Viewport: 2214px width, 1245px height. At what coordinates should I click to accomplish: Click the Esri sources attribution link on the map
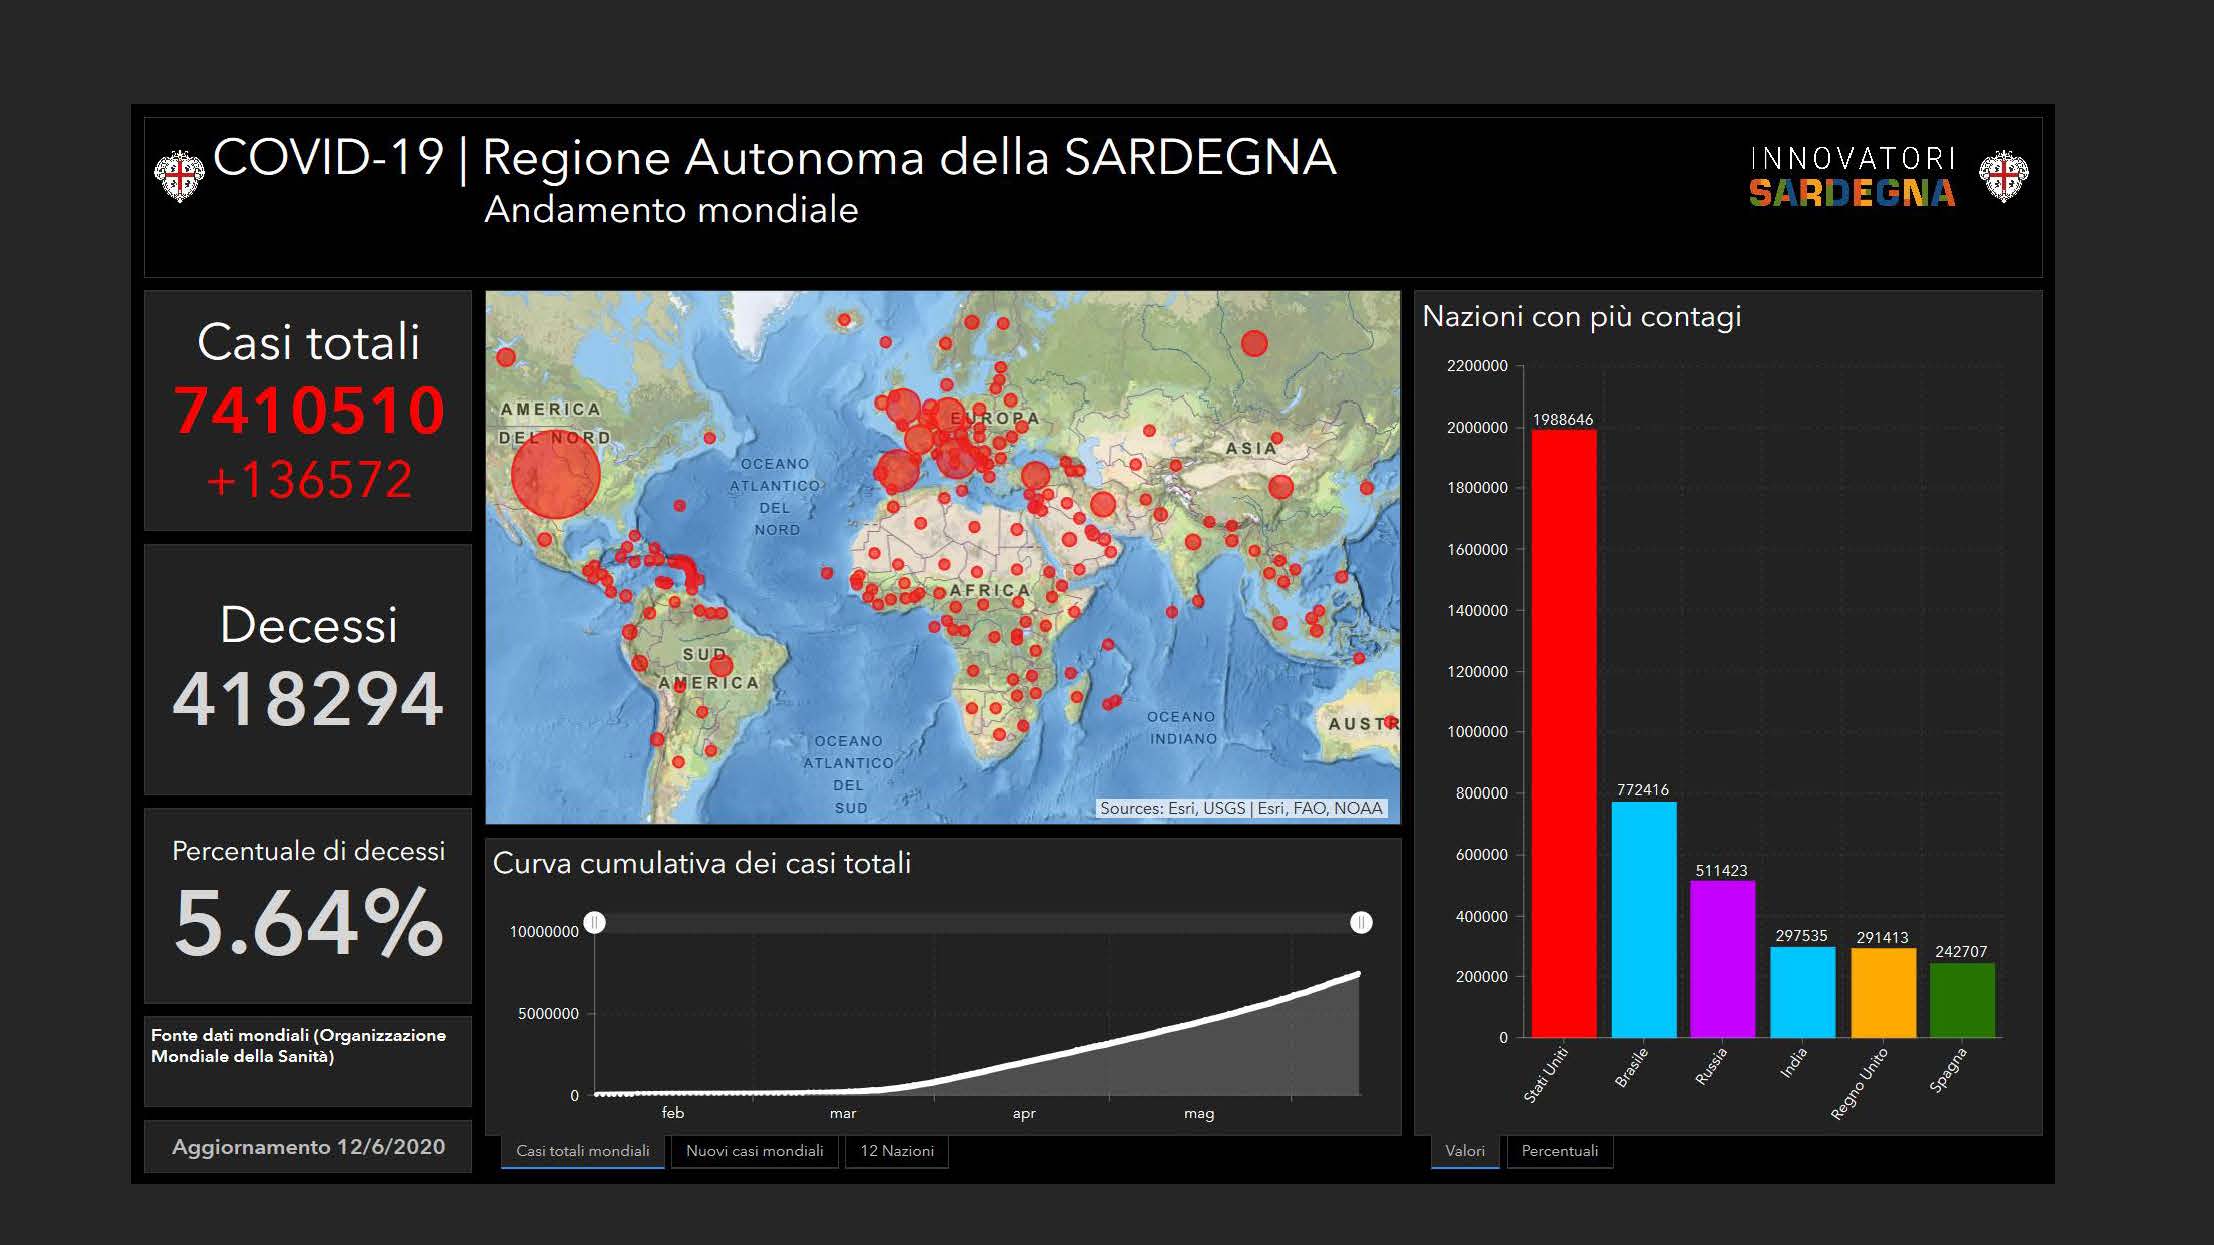pos(1241,808)
